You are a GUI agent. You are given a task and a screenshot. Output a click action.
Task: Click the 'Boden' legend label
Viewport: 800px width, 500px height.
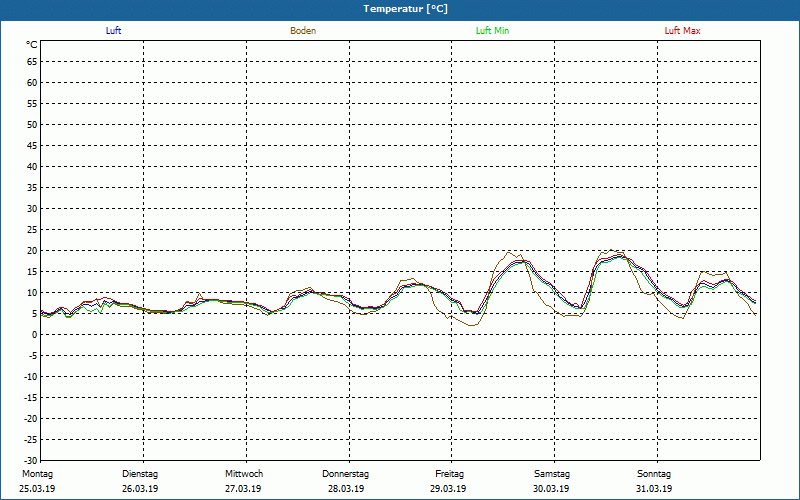[x=303, y=31]
